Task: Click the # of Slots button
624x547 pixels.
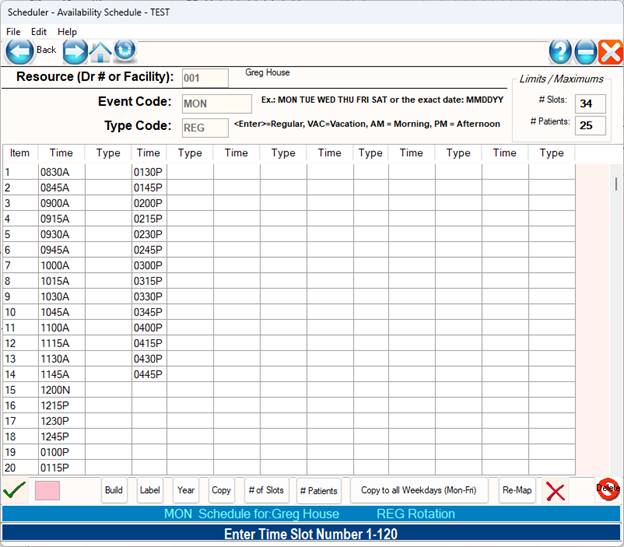Action: pyautogui.click(x=265, y=490)
